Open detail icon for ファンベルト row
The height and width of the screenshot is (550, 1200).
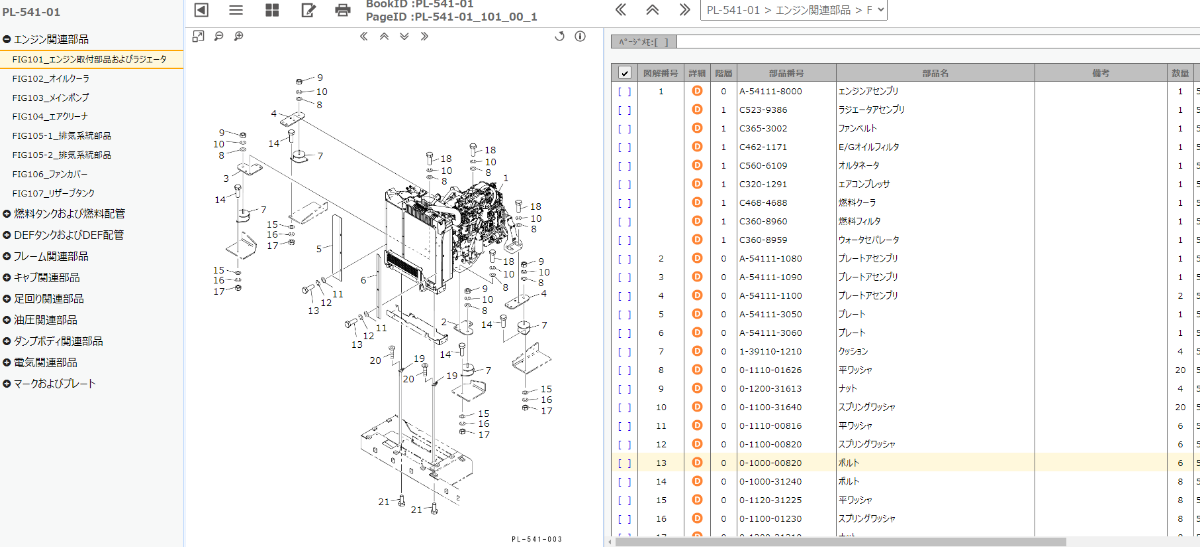click(697, 128)
